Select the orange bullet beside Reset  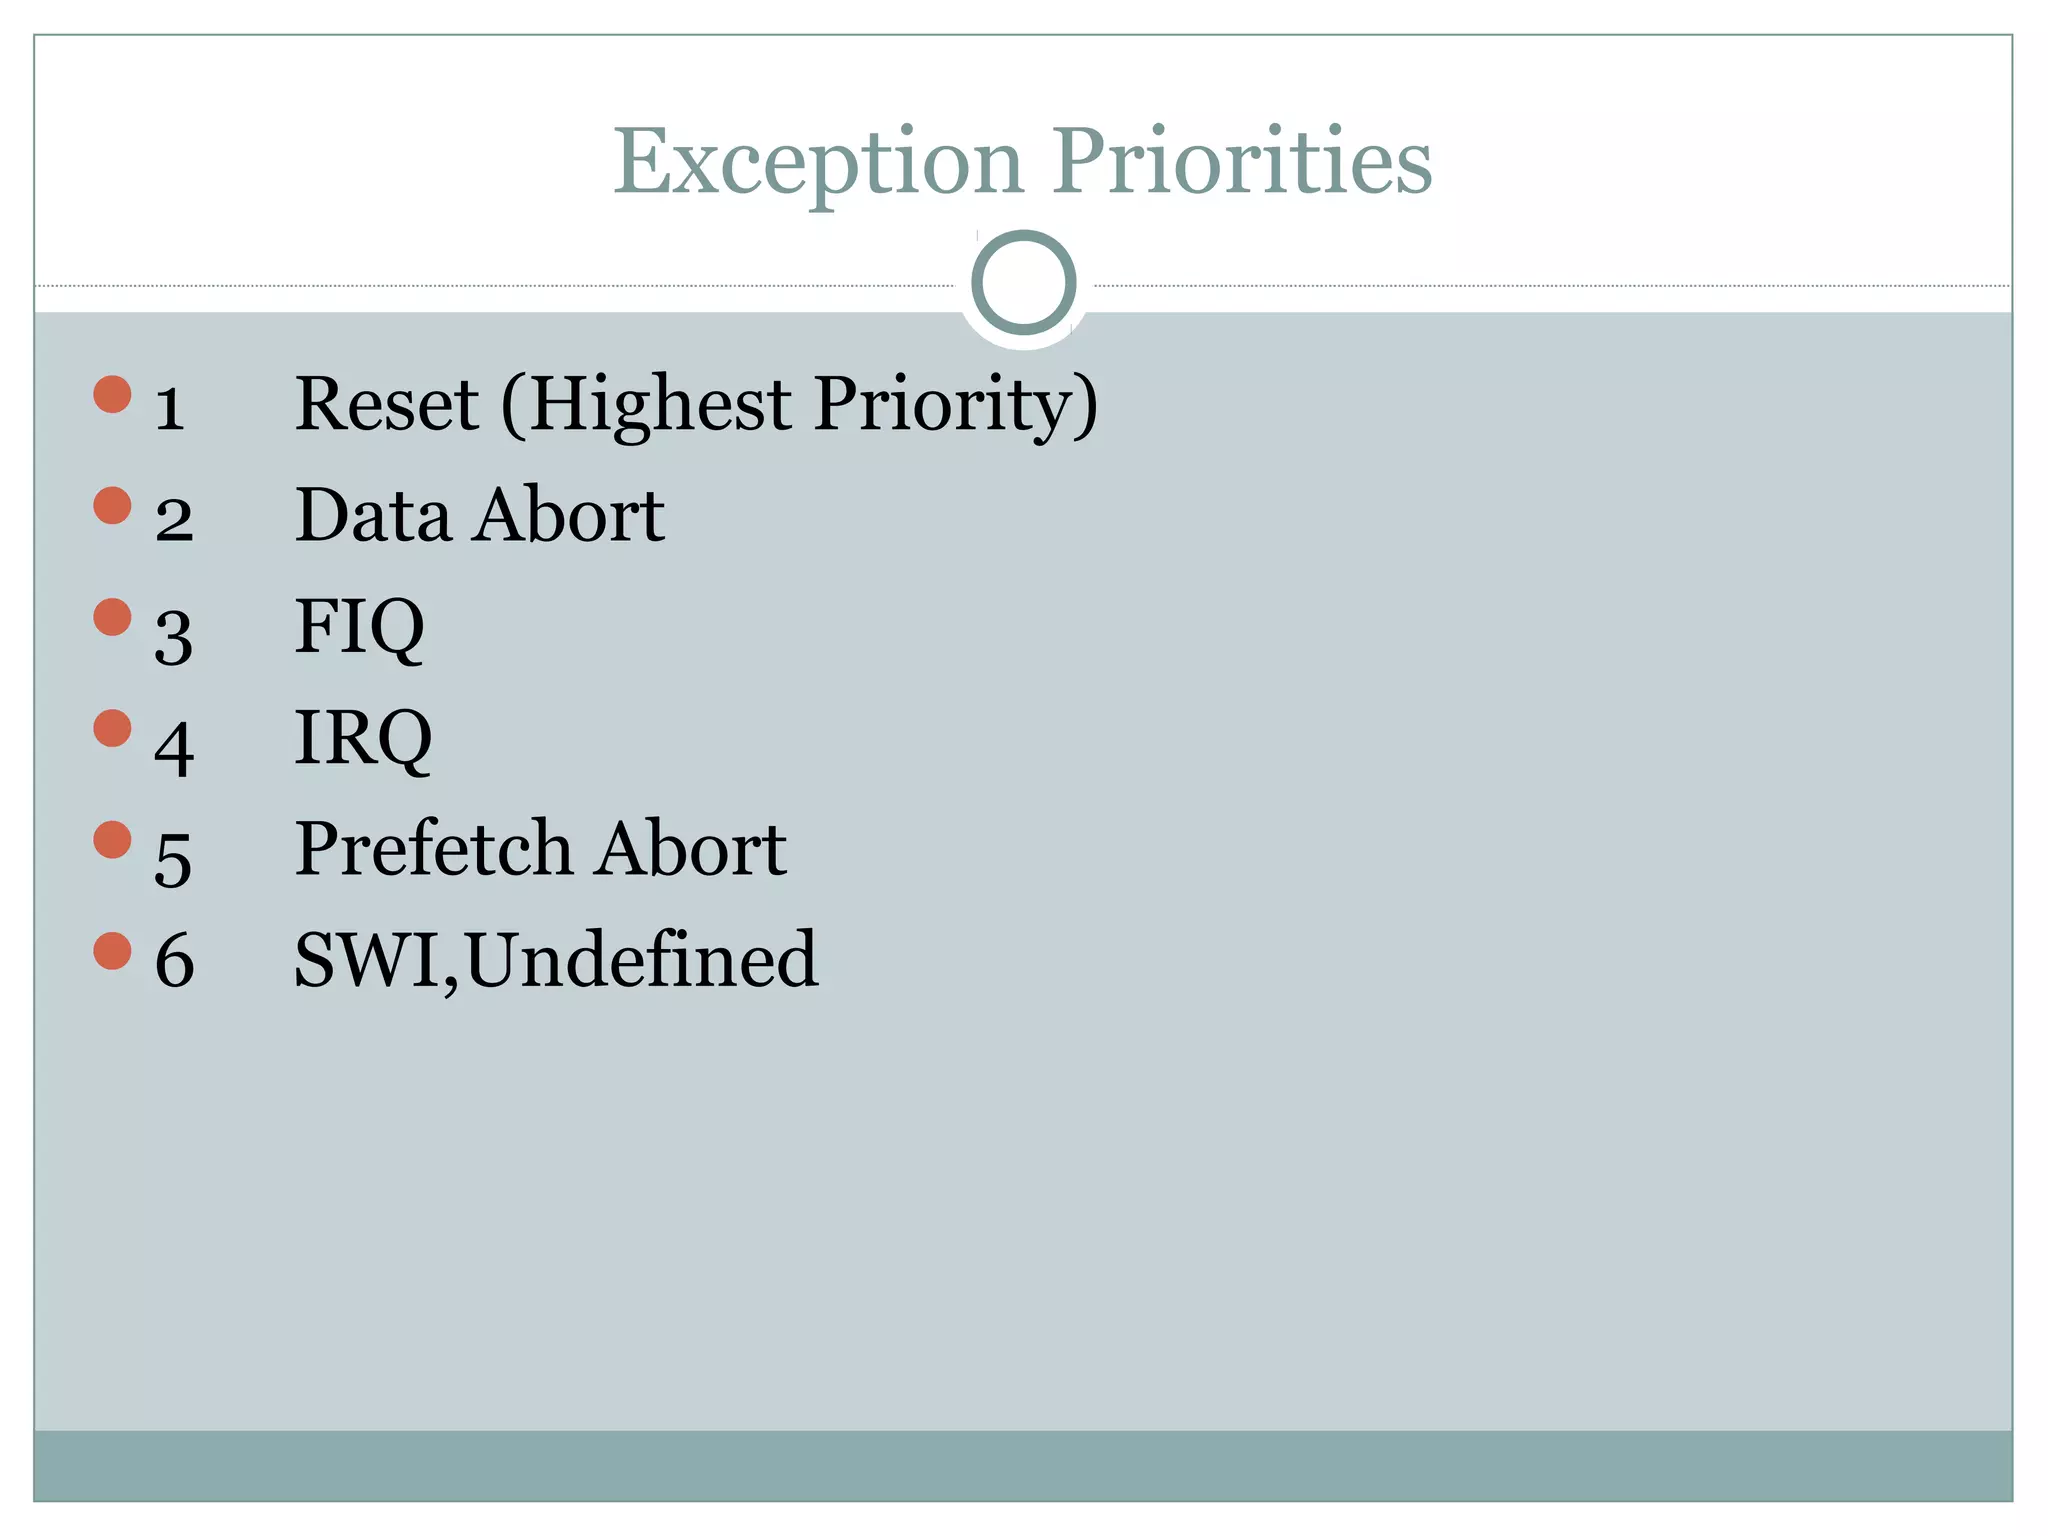point(113,394)
